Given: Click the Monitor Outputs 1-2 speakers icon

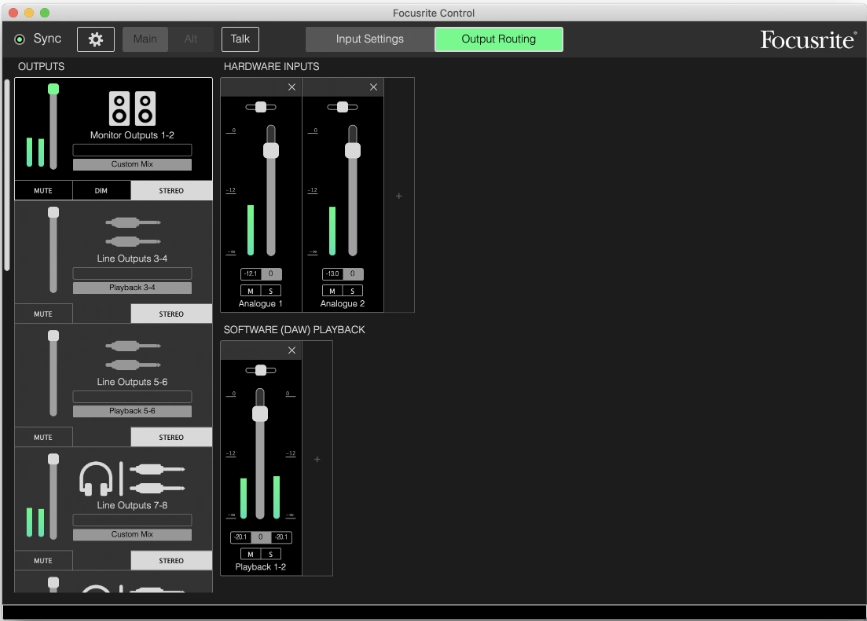Looking at the screenshot, I should point(132,108).
